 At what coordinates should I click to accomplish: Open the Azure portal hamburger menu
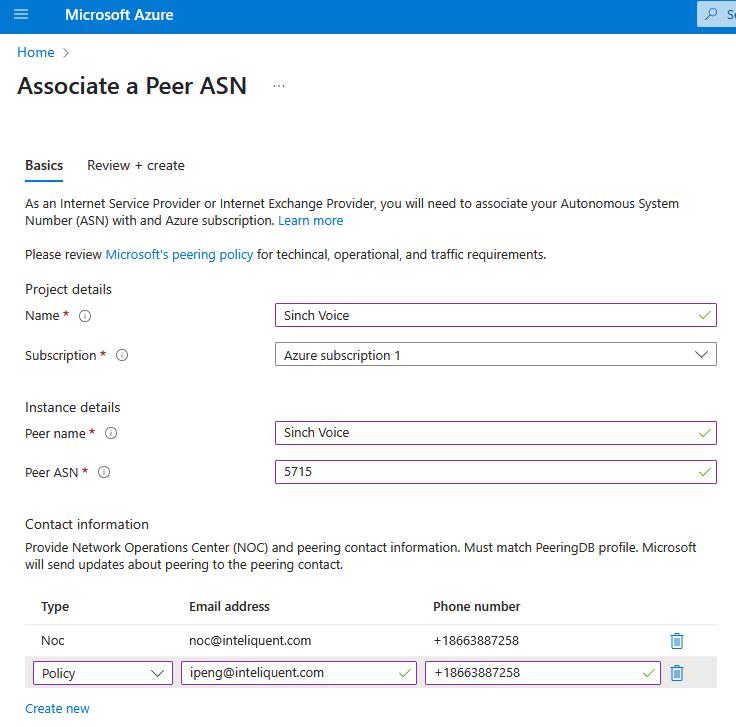pos(21,15)
